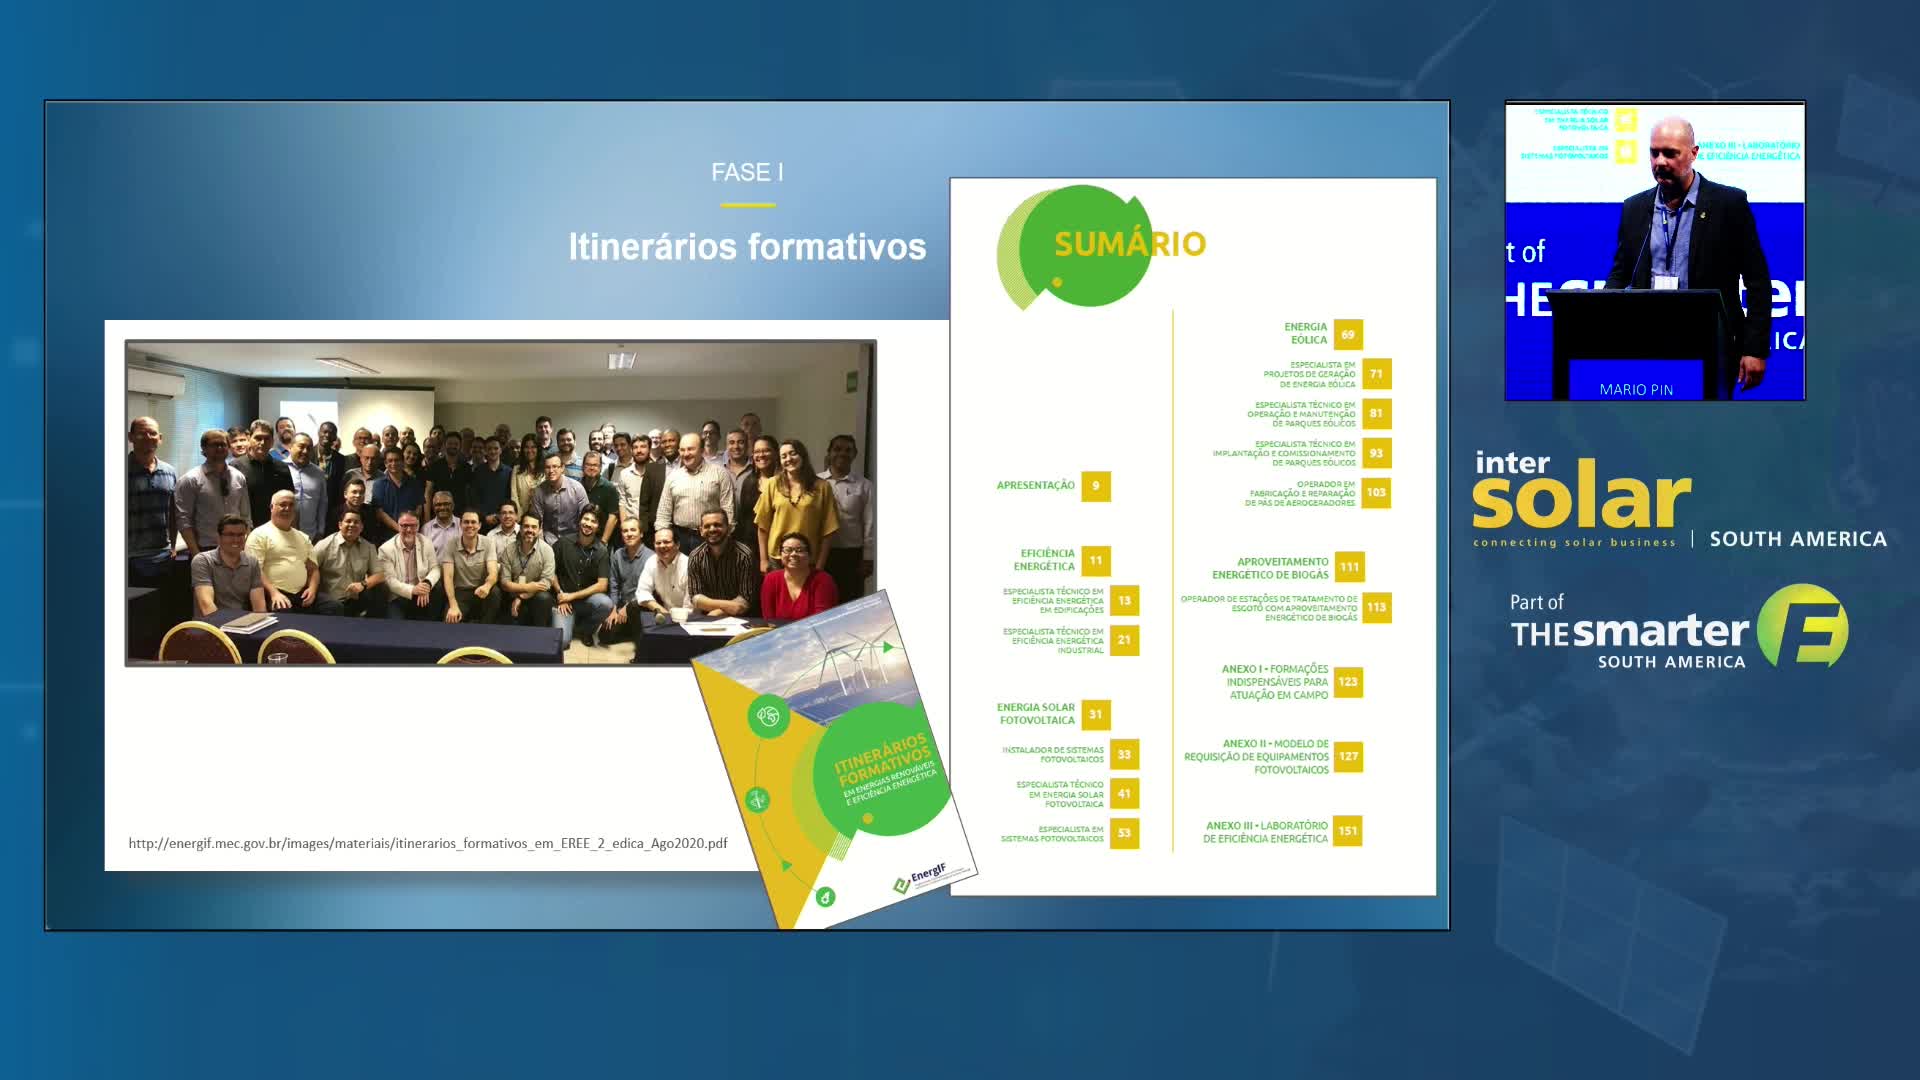Viewport: 1920px width, 1080px height.
Task: Click page number box 113
Action: coord(1377,607)
